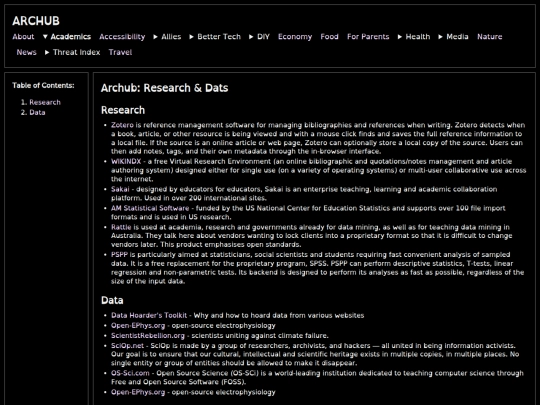
Task: Open the PSPP link
Action: pos(119,255)
